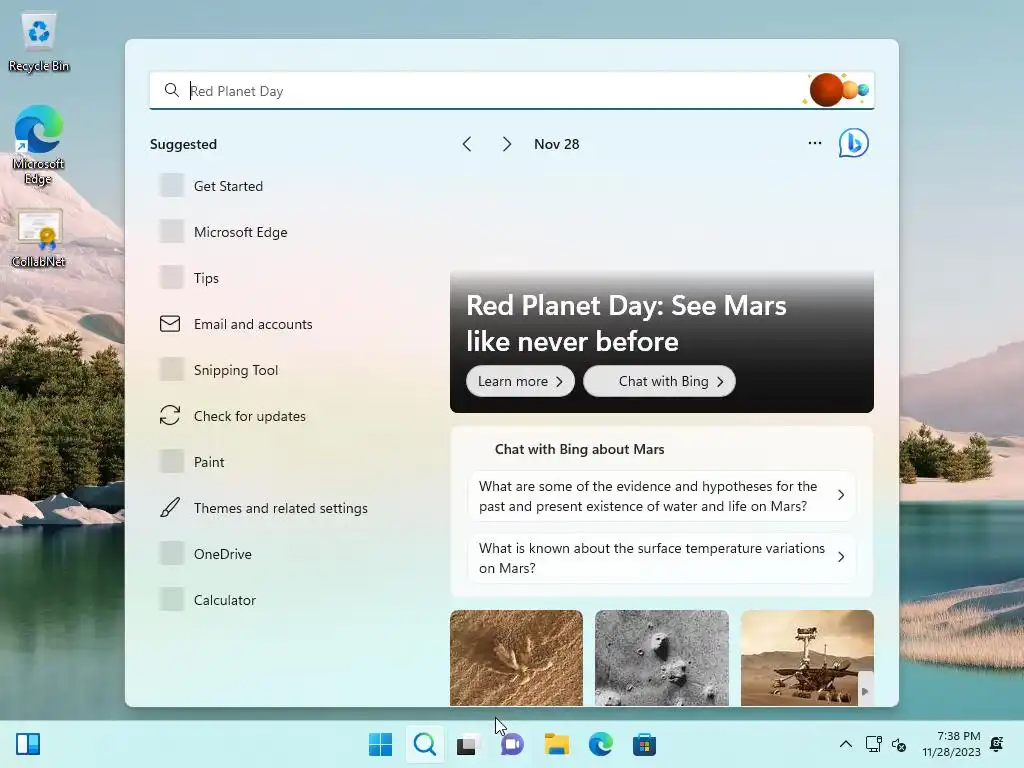This screenshot has height=768, width=1024.
Task: Open the Face on Mars grayscale thumbnail
Action: (x=662, y=658)
